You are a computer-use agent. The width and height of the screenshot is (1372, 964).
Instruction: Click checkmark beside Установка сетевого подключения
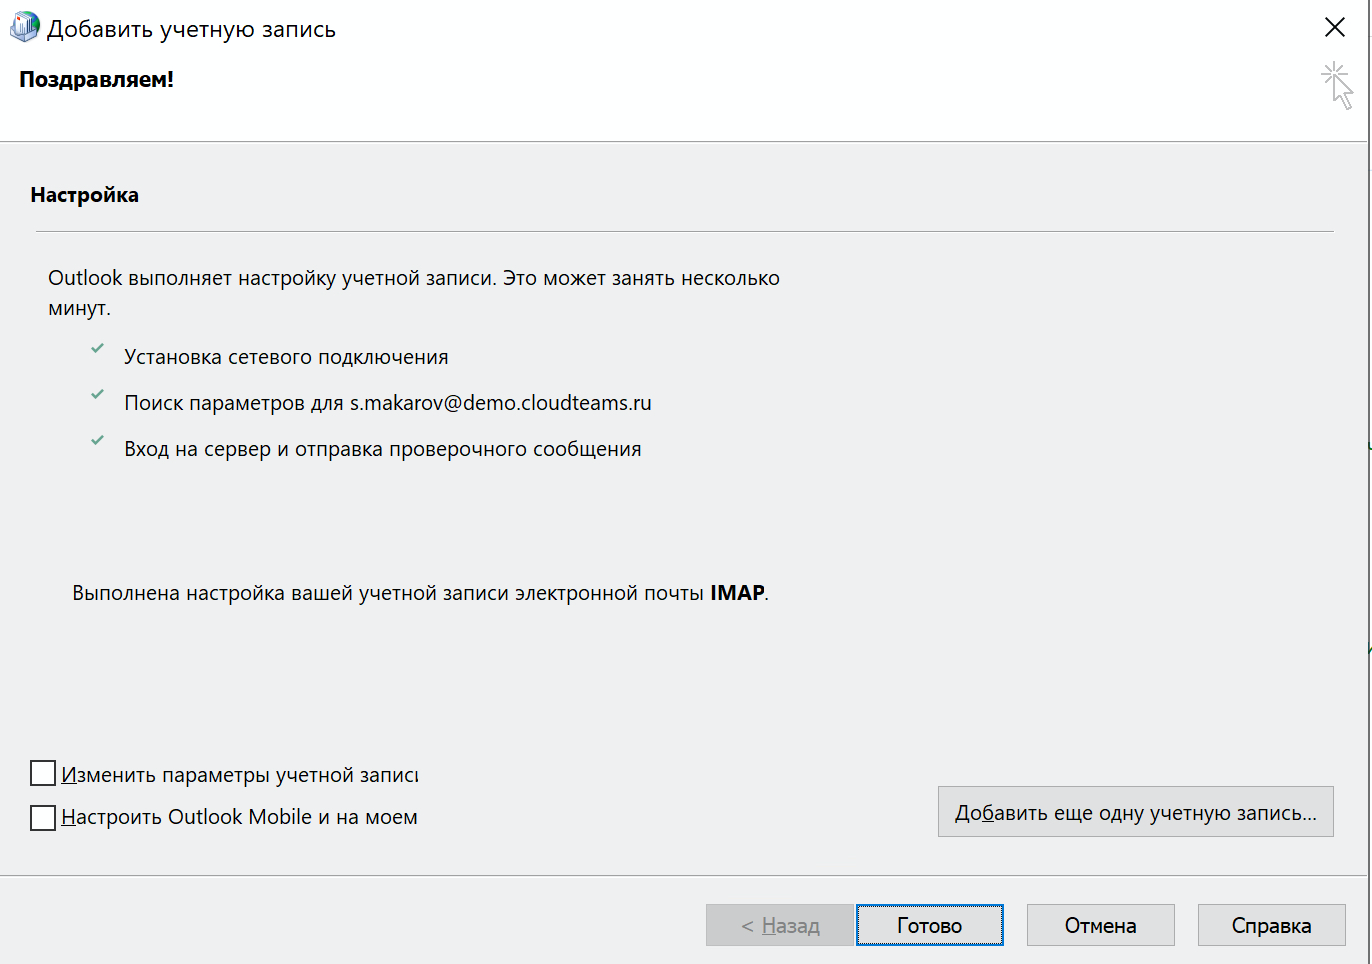(x=97, y=349)
